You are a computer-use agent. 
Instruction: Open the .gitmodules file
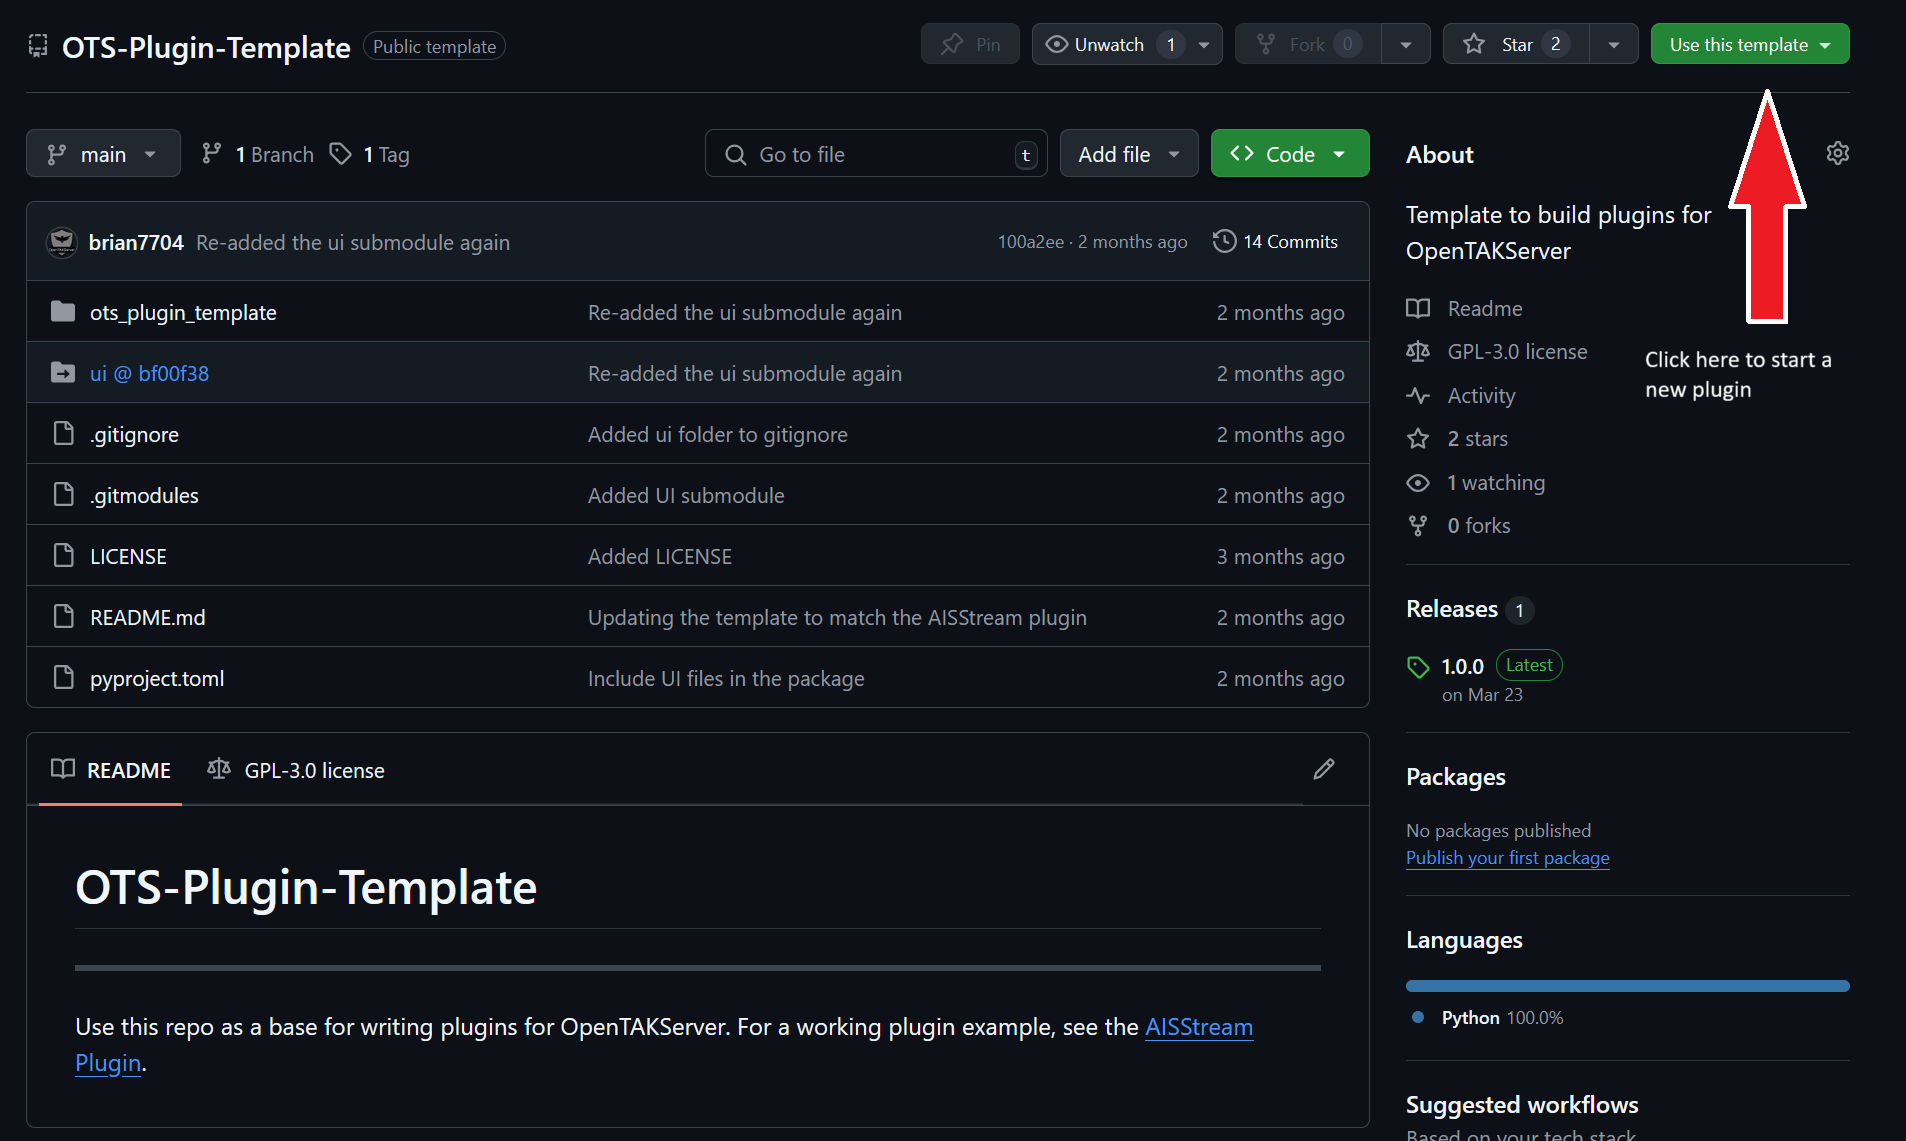[x=144, y=495]
